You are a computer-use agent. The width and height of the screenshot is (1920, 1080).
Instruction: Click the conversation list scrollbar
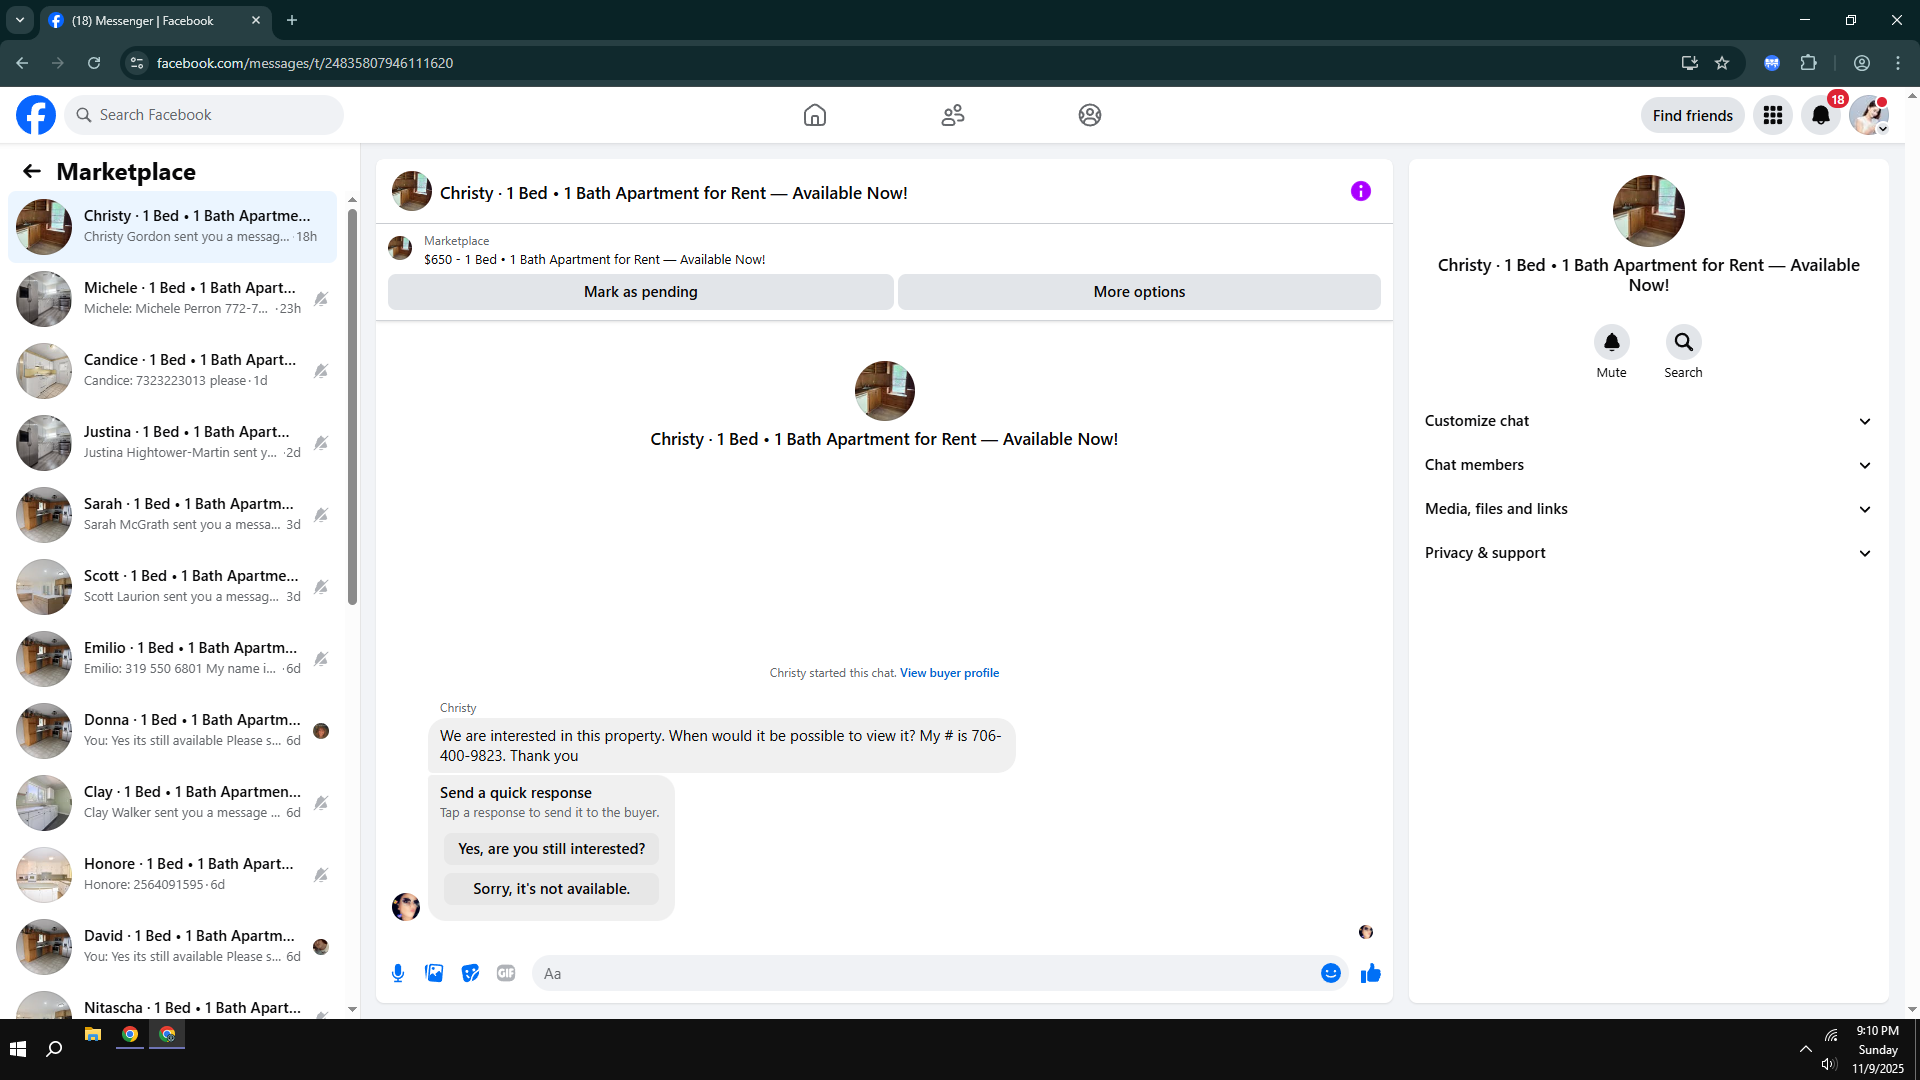pyautogui.click(x=352, y=407)
